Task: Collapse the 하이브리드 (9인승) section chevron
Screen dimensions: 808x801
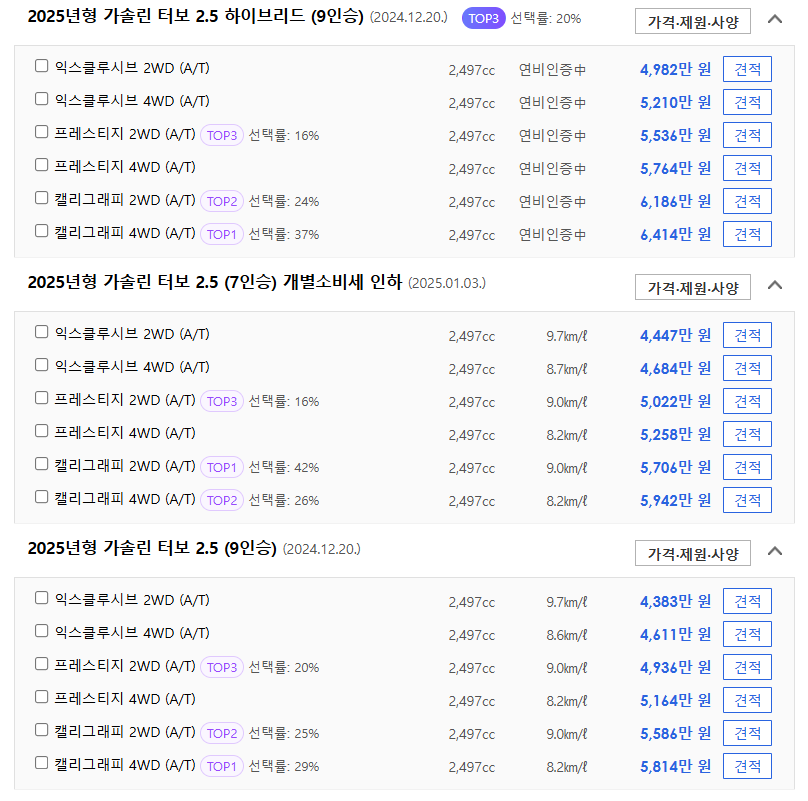Action: 775,20
